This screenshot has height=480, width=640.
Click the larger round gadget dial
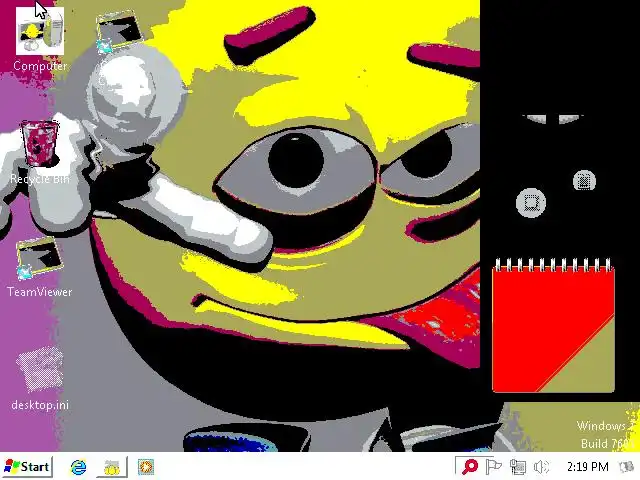click(x=531, y=203)
